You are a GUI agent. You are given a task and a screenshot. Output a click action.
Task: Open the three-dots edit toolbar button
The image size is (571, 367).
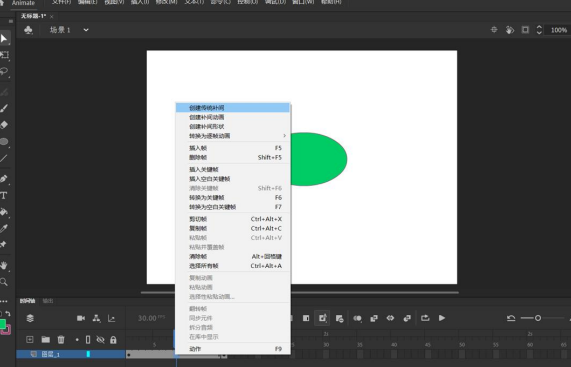click(4, 301)
